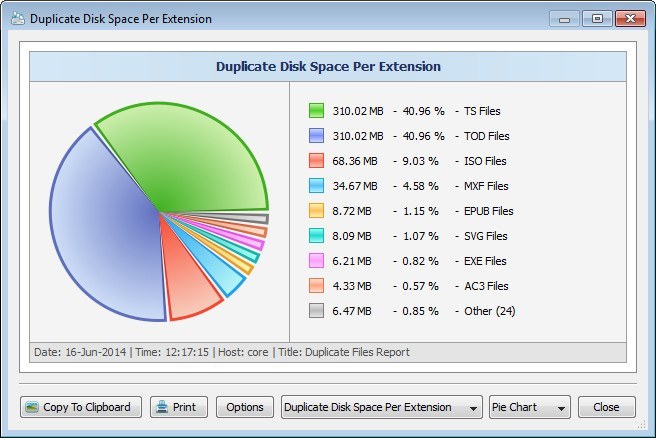Click the orange EPUB Files legend swatch
This screenshot has width=656, height=438.
click(316, 210)
